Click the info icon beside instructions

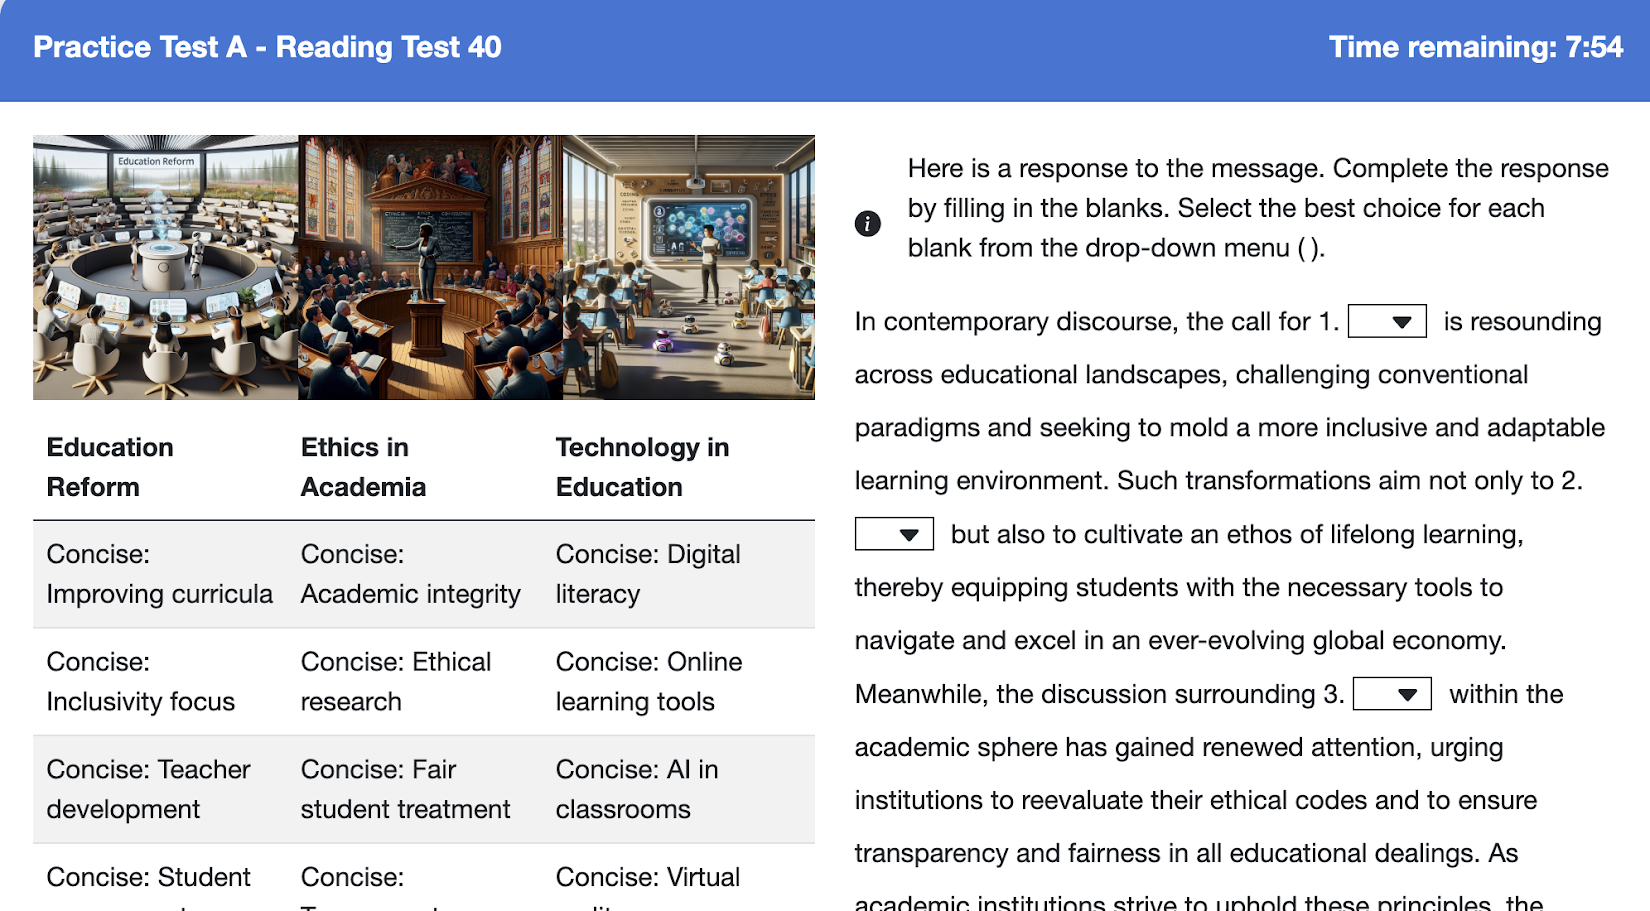point(867,223)
